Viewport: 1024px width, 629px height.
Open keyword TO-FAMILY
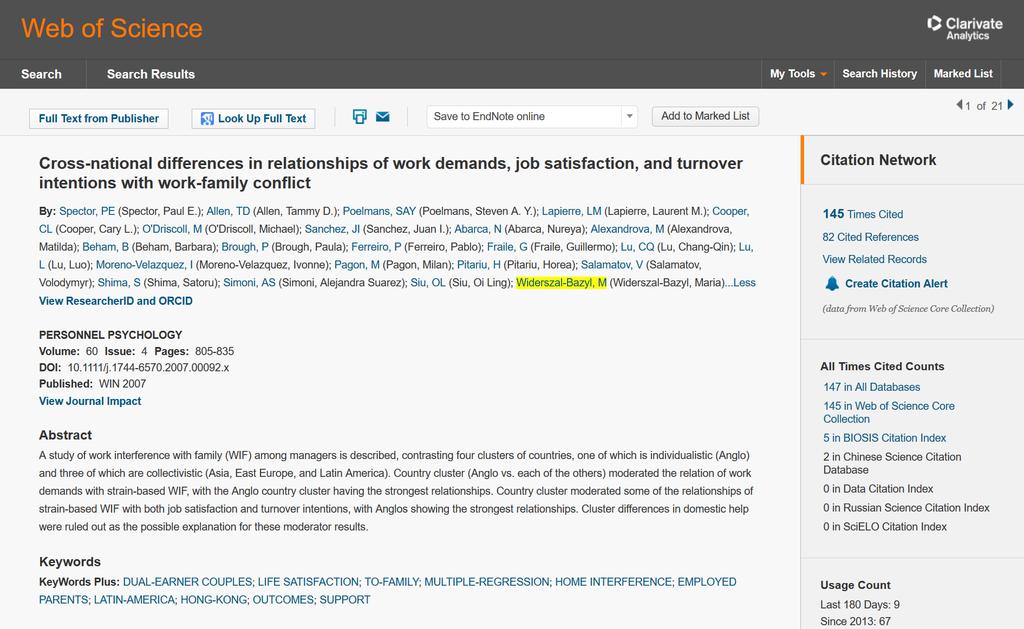point(391,582)
